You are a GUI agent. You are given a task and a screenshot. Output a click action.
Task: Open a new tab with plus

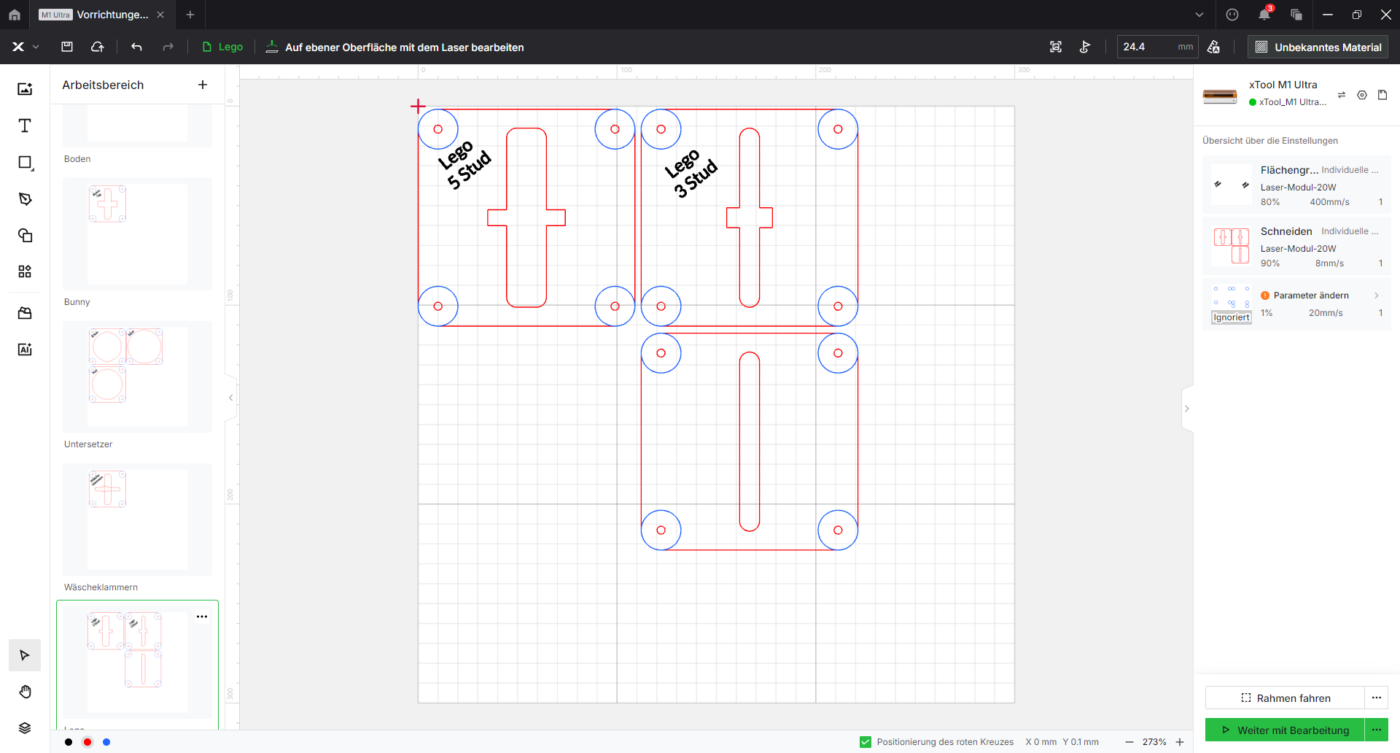tap(190, 15)
